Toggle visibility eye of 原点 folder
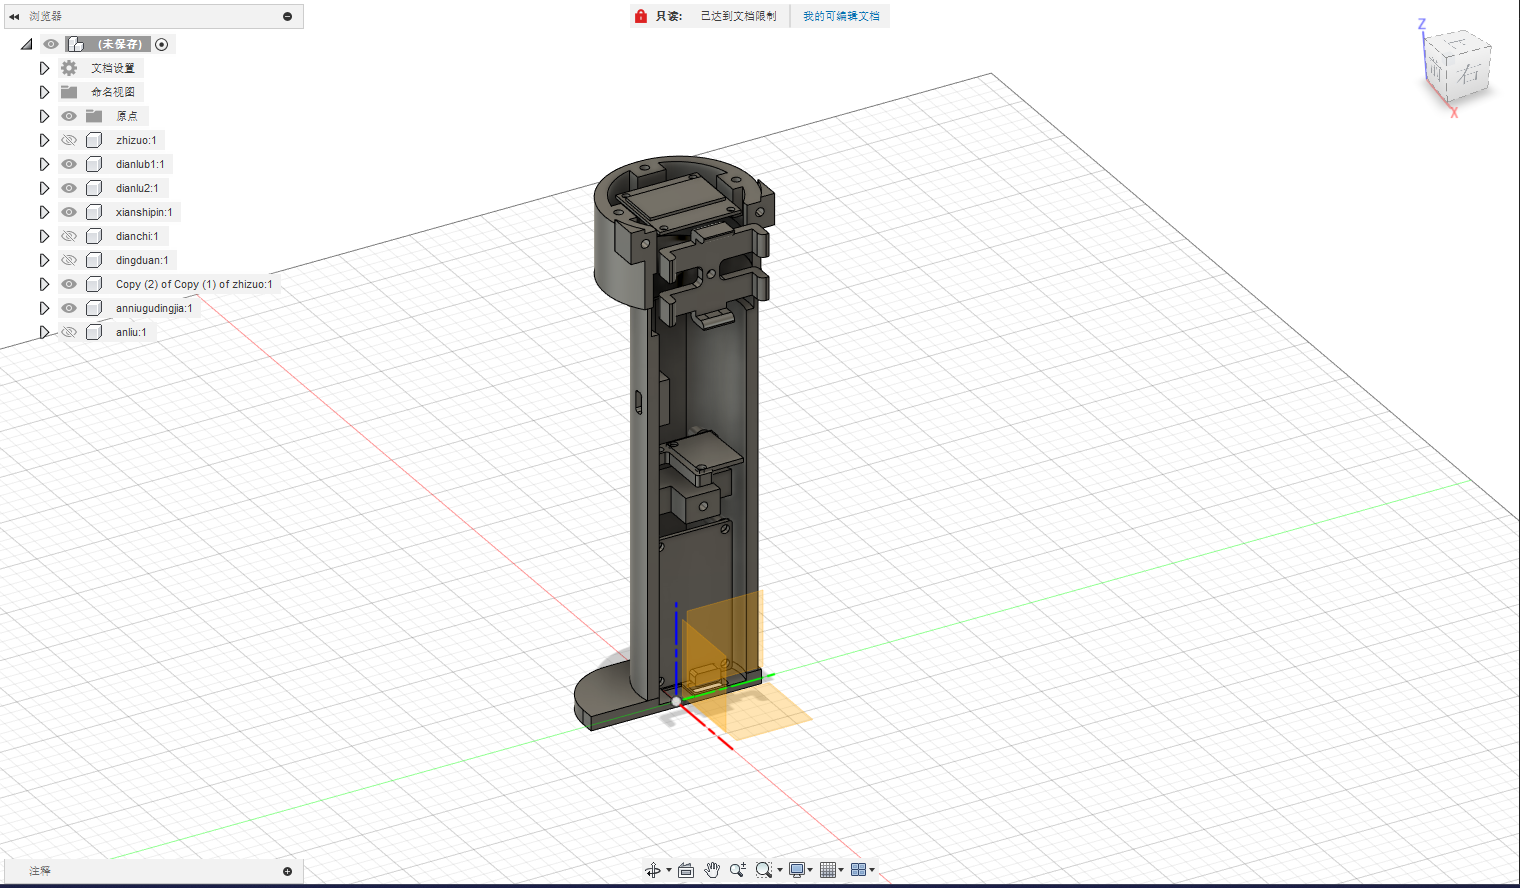This screenshot has height=888, width=1520. [x=69, y=116]
